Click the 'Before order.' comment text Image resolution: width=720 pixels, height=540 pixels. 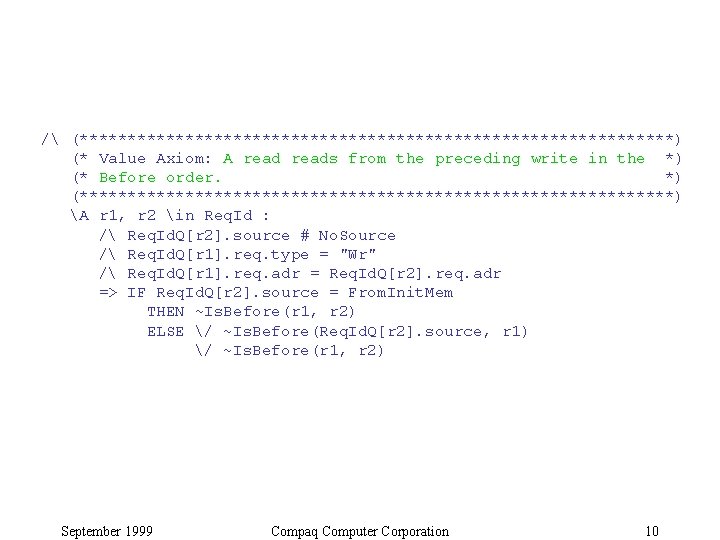(160, 178)
